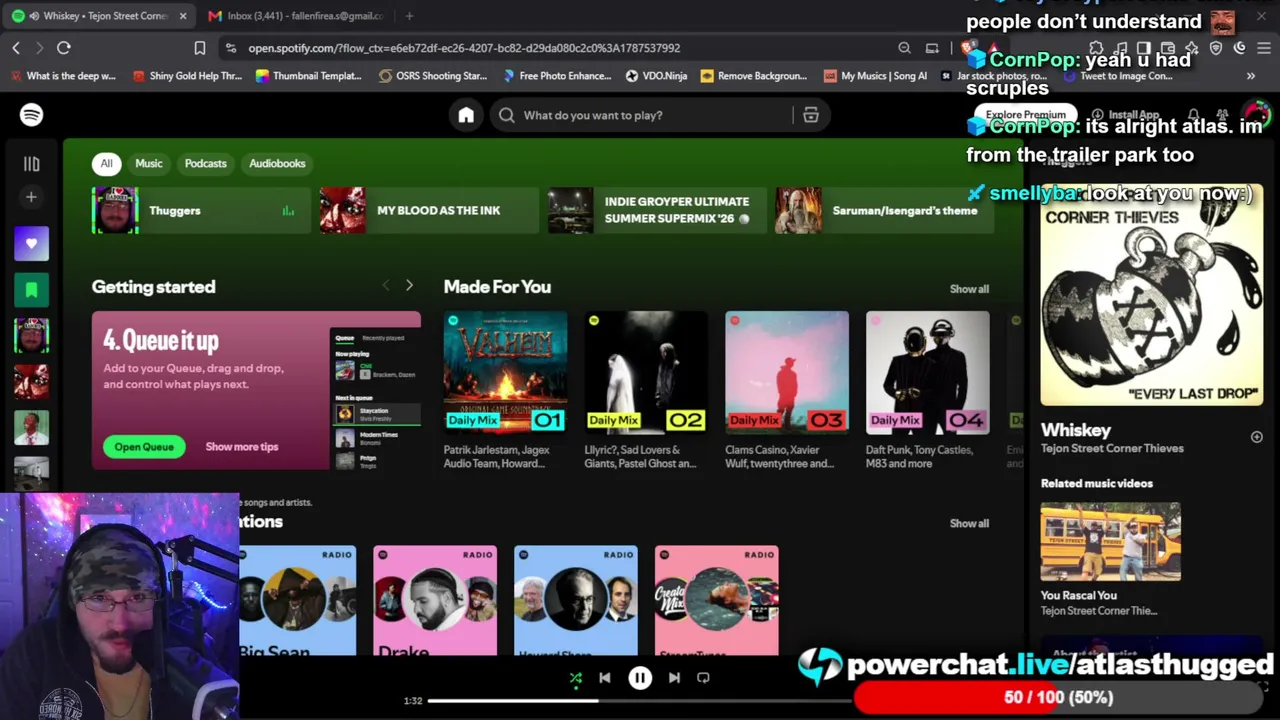Go to previous Getting started tip

point(386,286)
